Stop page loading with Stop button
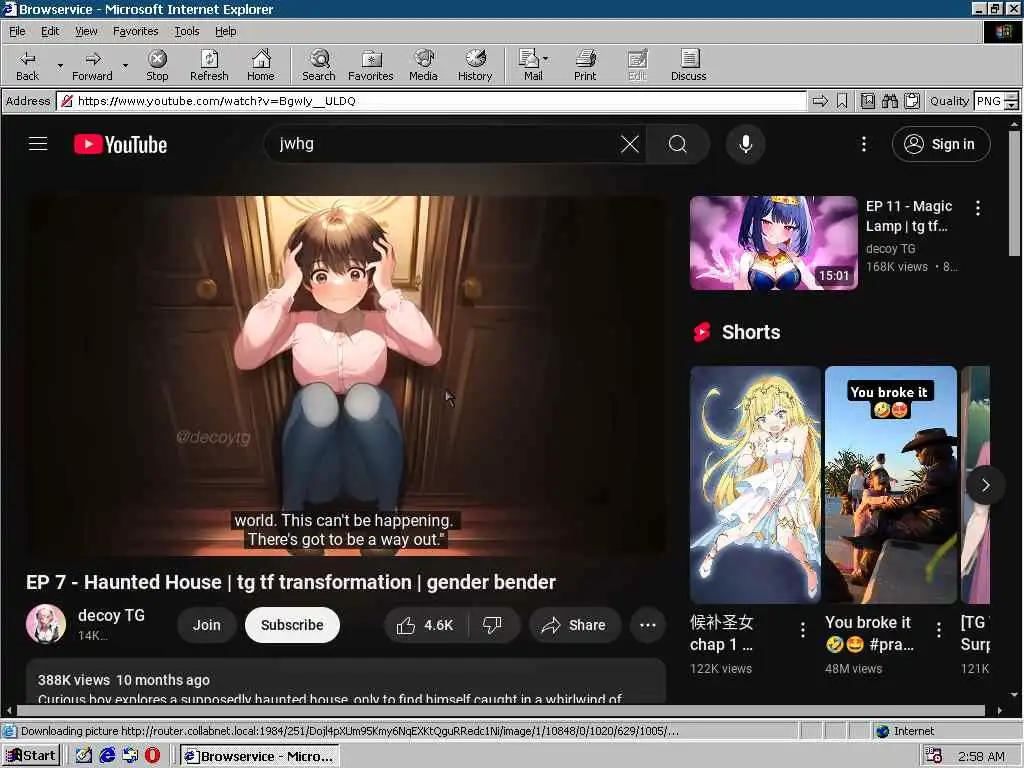 [157, 65]
